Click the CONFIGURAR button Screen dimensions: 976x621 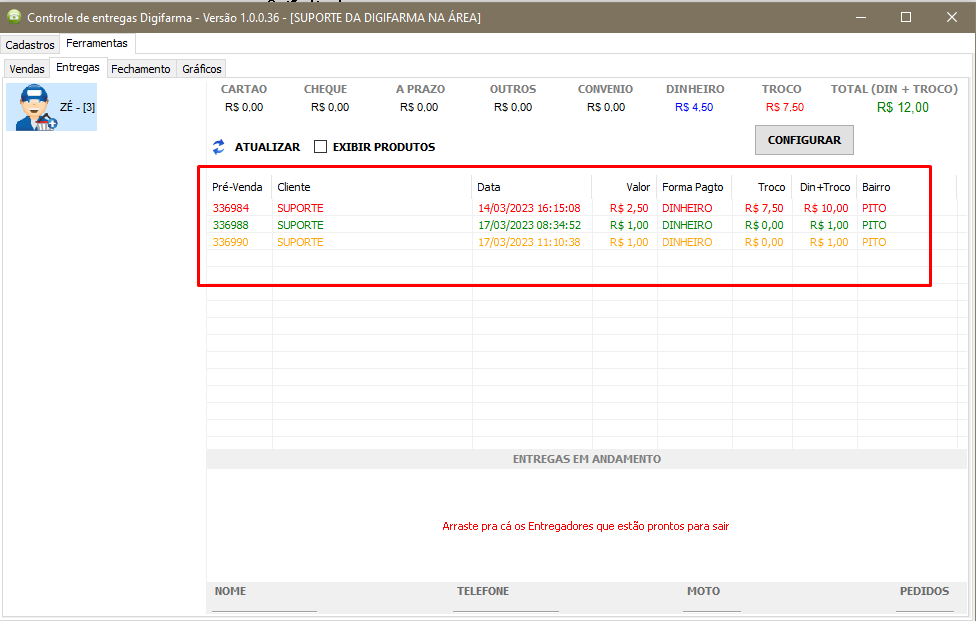pos(804,140)
